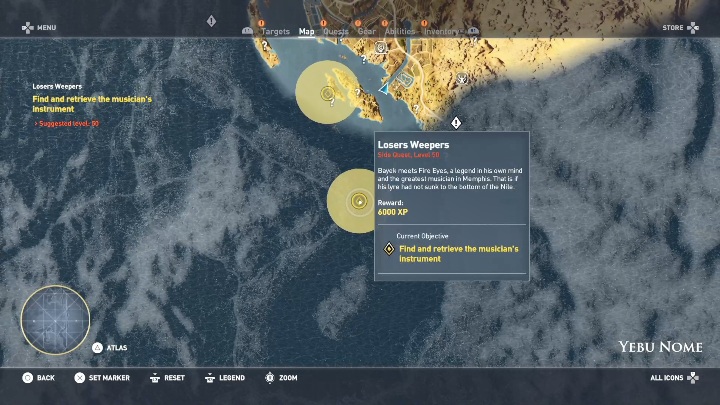The image size is (720, 405).
Task: Select the question mark in the bay water
Action: (x=364, y=59)
